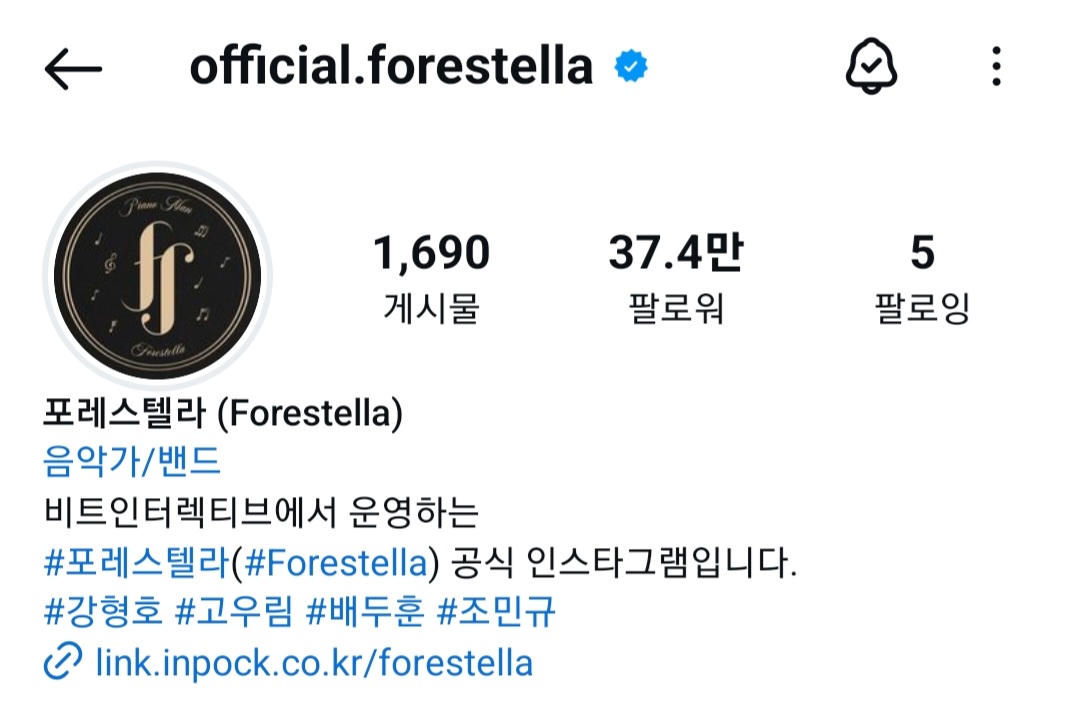Tap the back arrow icon
The width and height of the screenshot is (1070, 704).
[x=73, y=68]
